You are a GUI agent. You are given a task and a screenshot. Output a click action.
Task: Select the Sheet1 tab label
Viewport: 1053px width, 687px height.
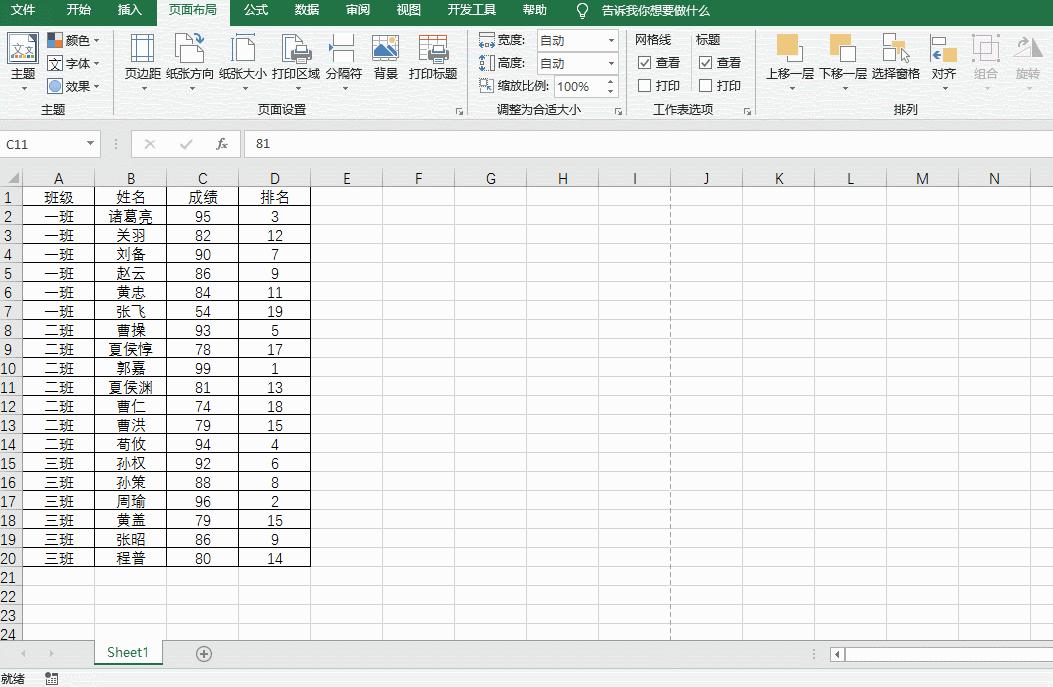click(128, 652)
